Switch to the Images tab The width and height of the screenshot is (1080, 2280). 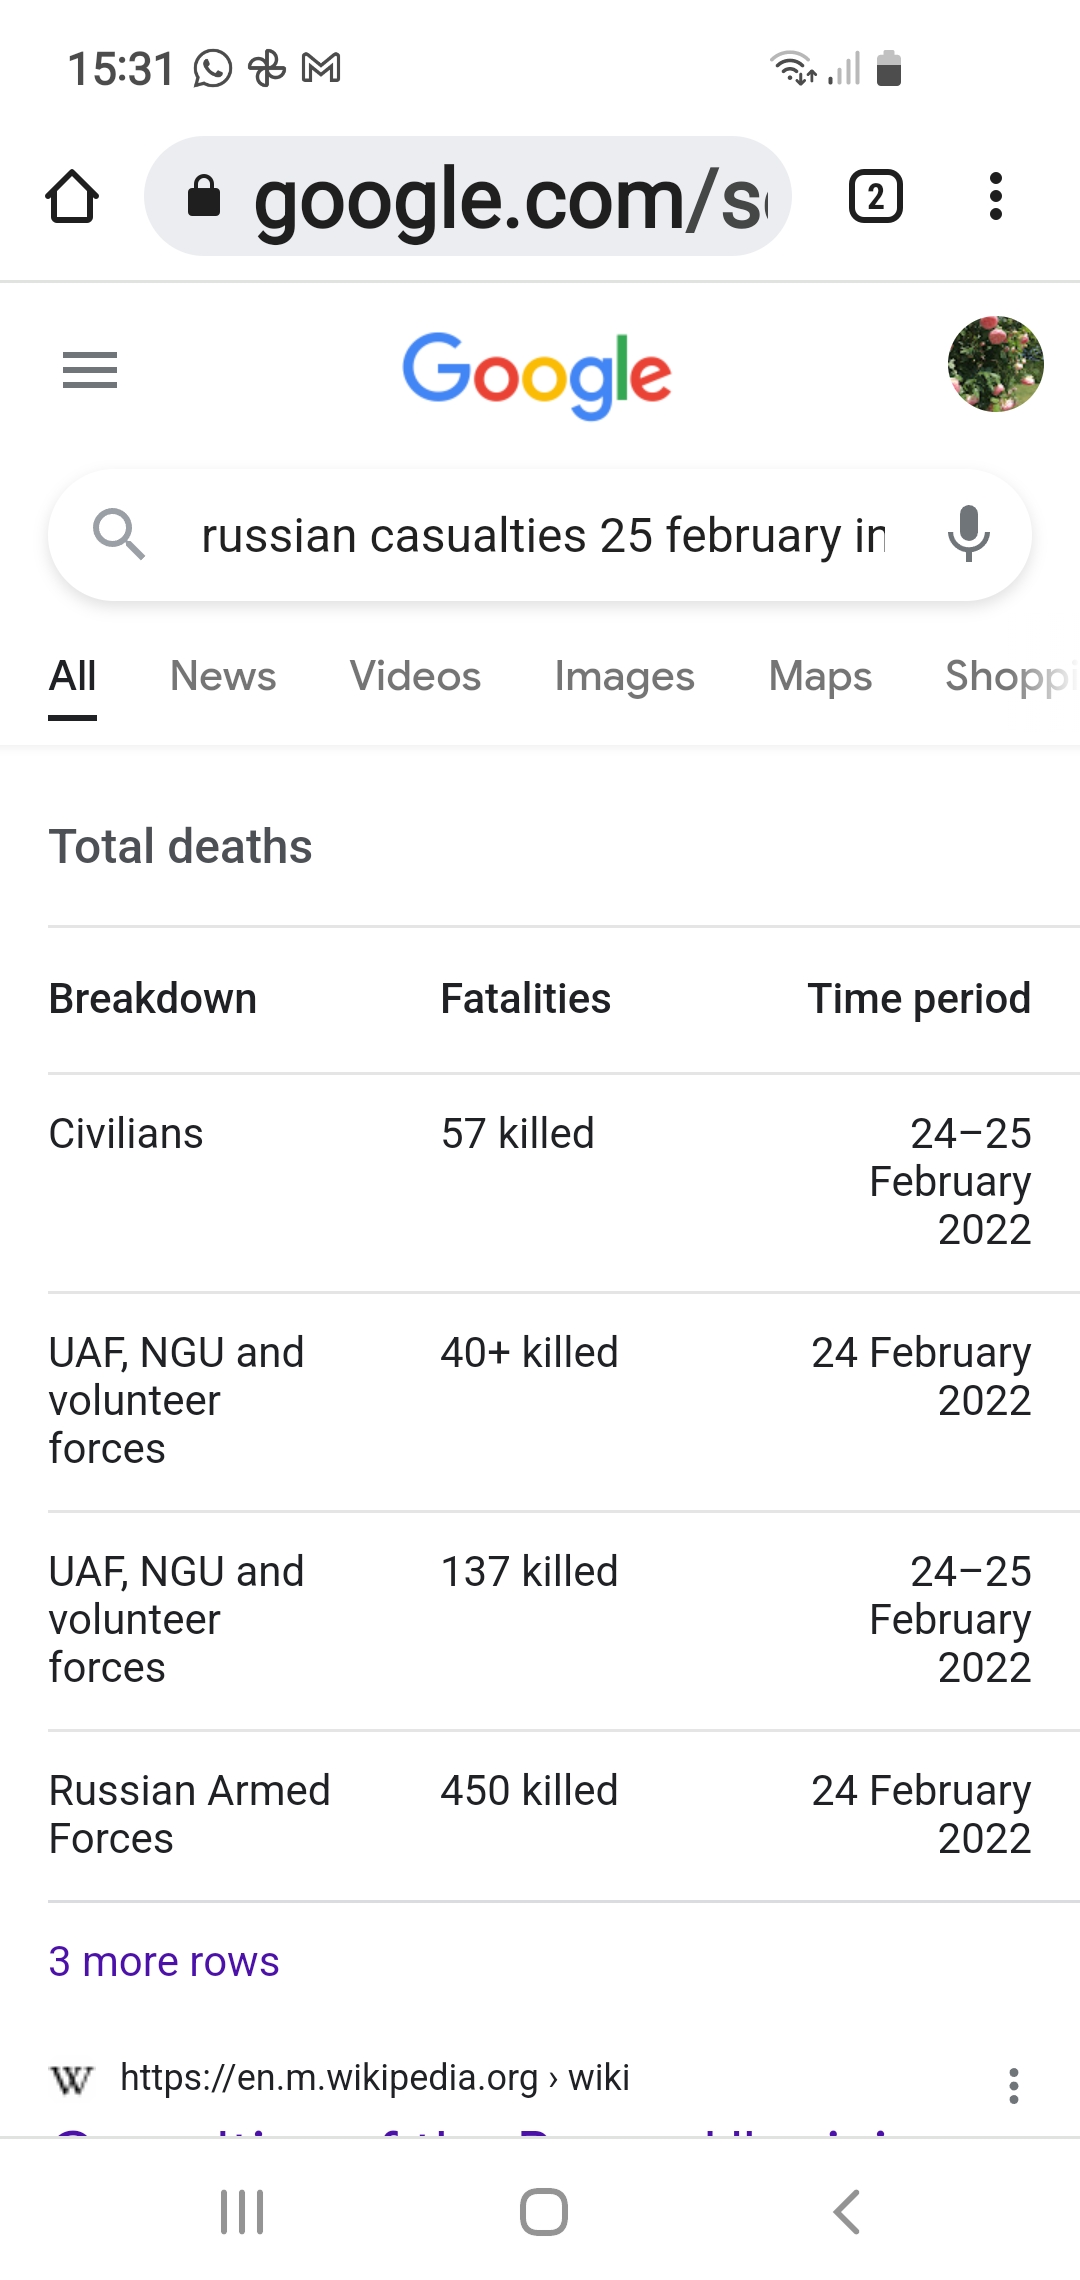coord(624,677)
